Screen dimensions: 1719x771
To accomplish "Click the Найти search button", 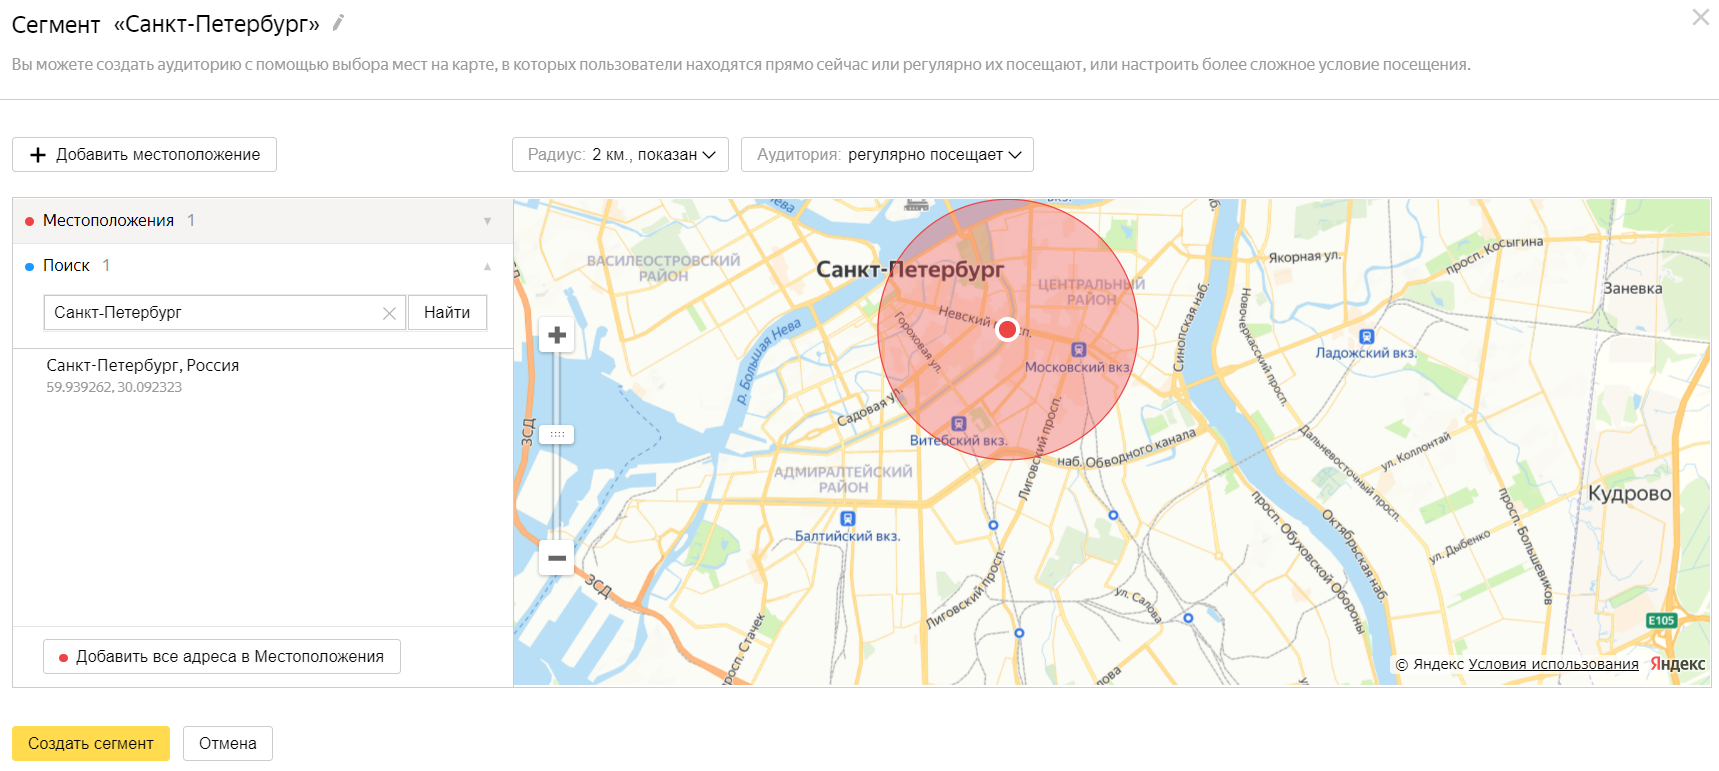I will (x=447, y=313).
